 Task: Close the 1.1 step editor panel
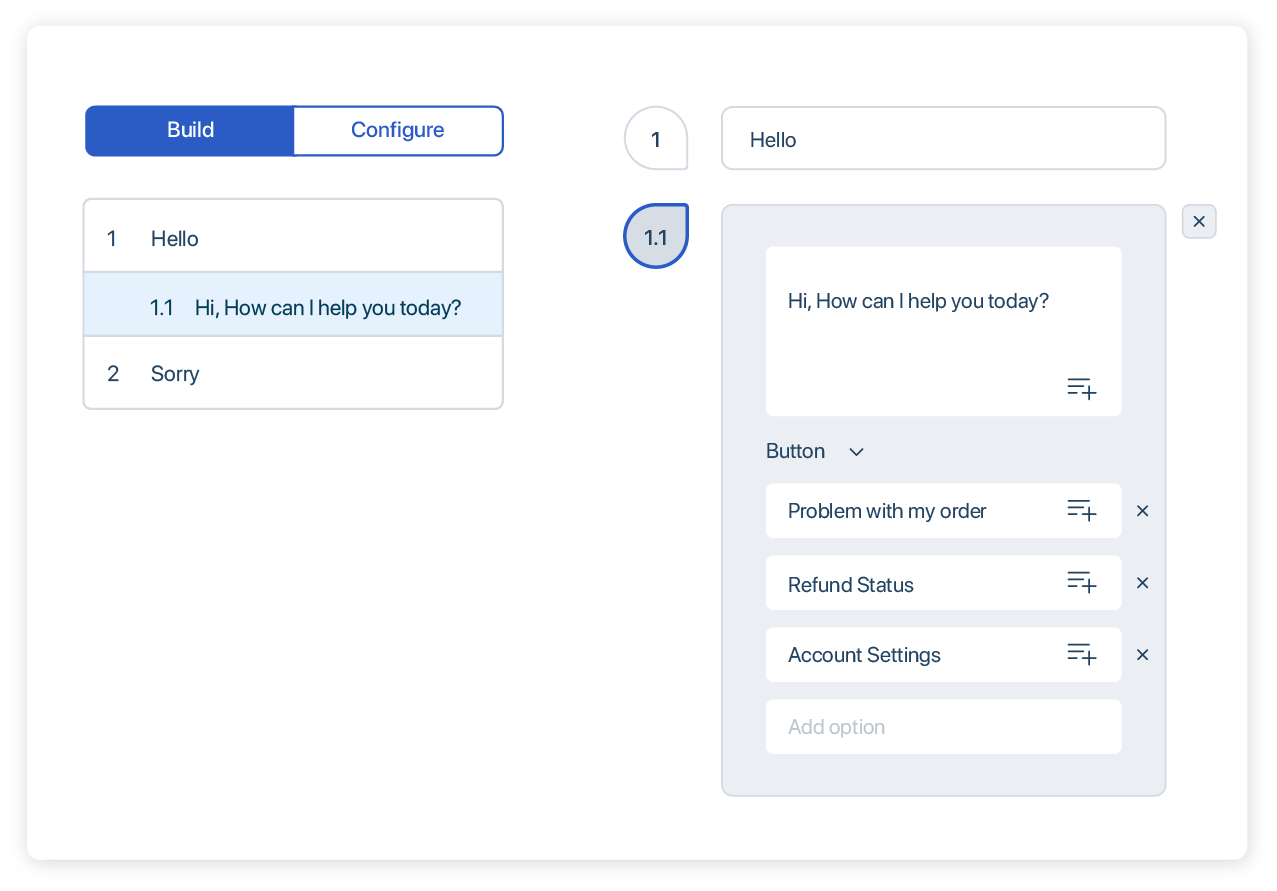(x=1199, y=222)
